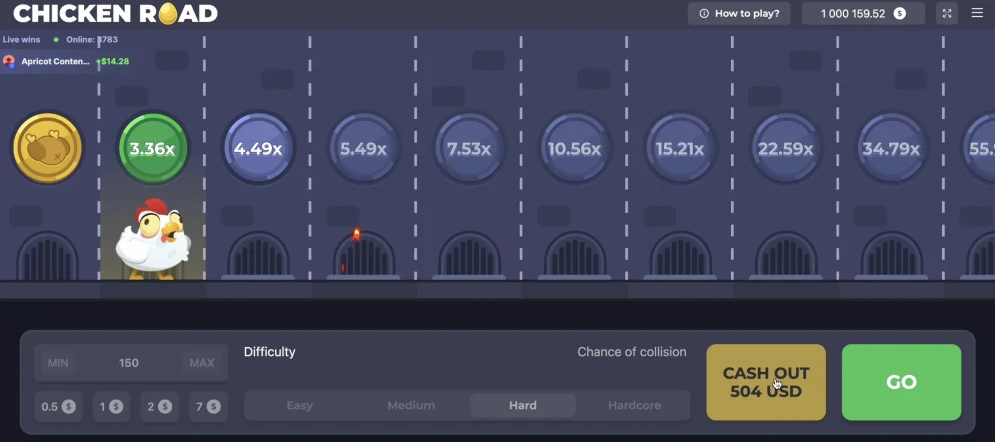Click the flaming sewer grate
995x442 pixels.
point(364,254)
